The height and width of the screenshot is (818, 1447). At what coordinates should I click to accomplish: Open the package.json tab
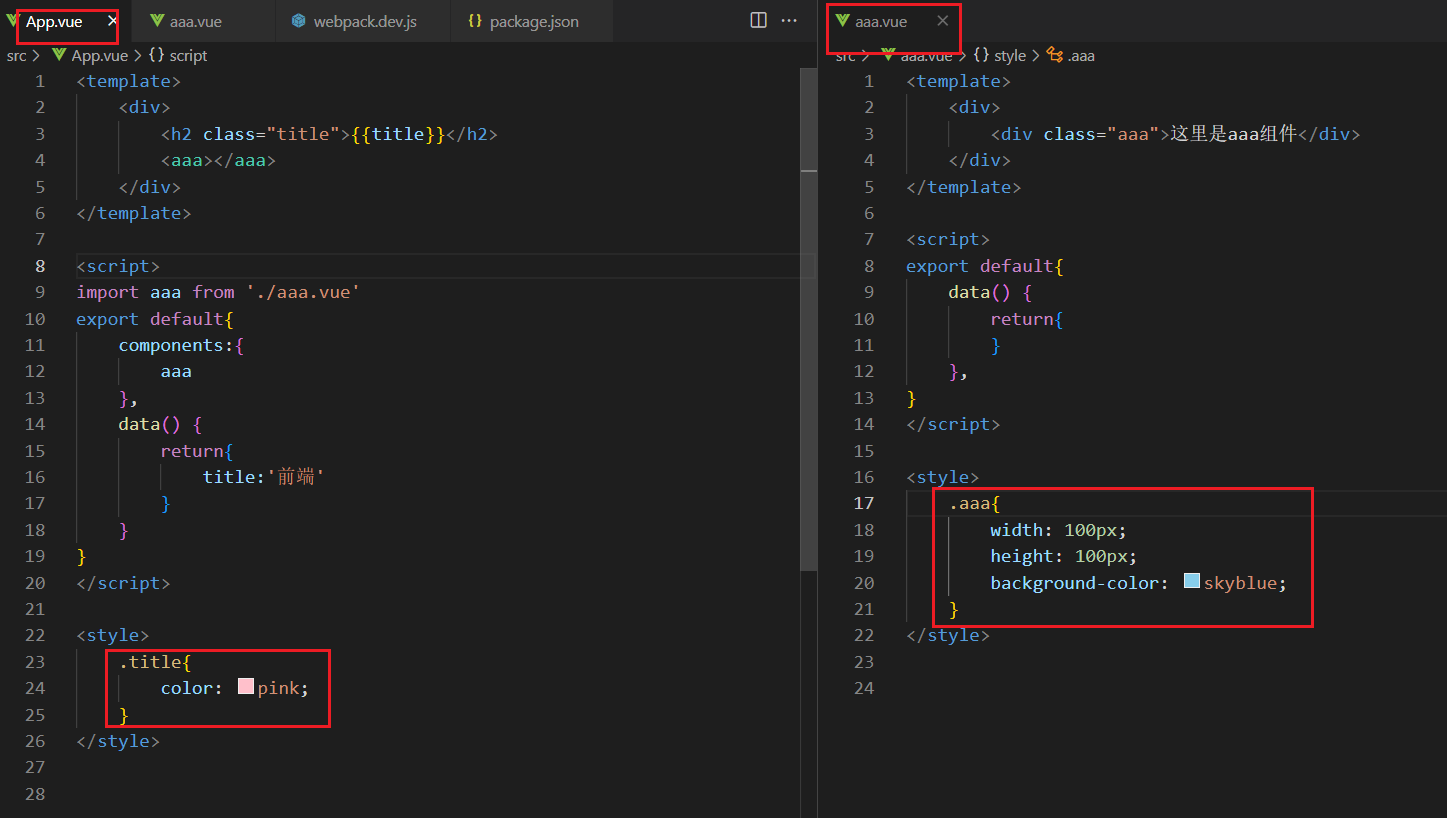tap(534, 21)
